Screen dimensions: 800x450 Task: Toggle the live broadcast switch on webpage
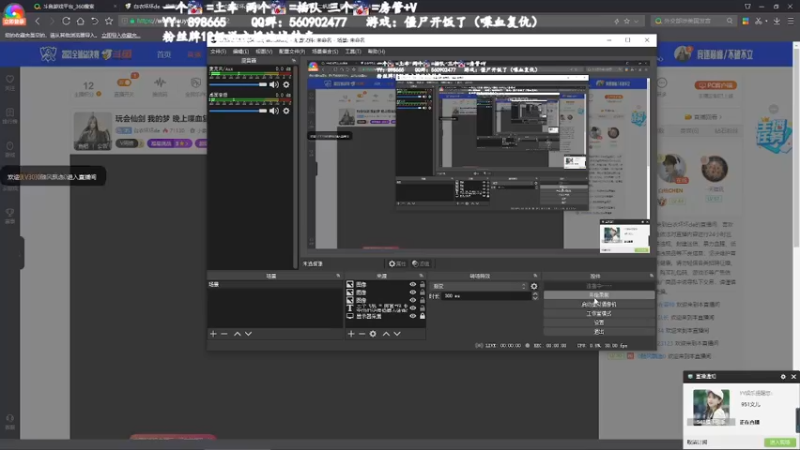pos(124,82)
